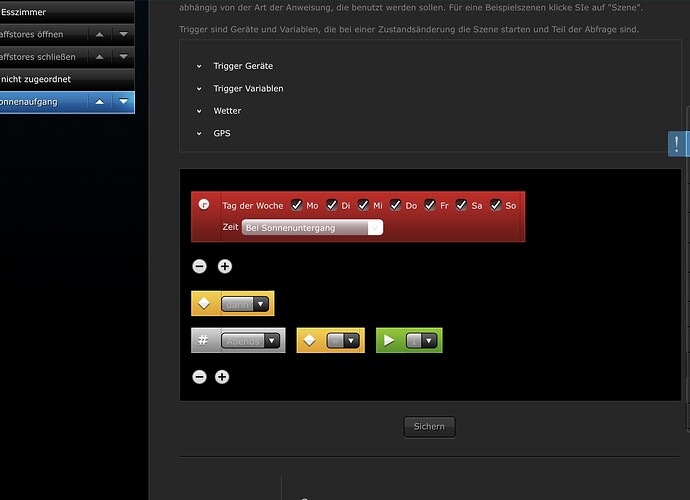This screenshot has height=500, width=690.
Task: Disable the So weekday checkbox
Action: point(495,205)
